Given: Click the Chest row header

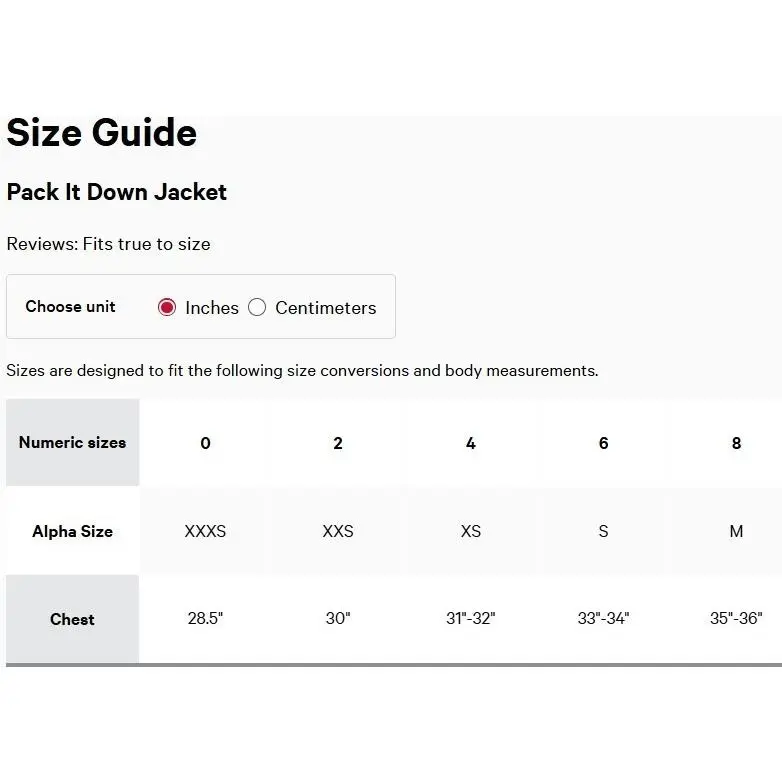Looking at the screenshot, I should click(x=72, y=619).
